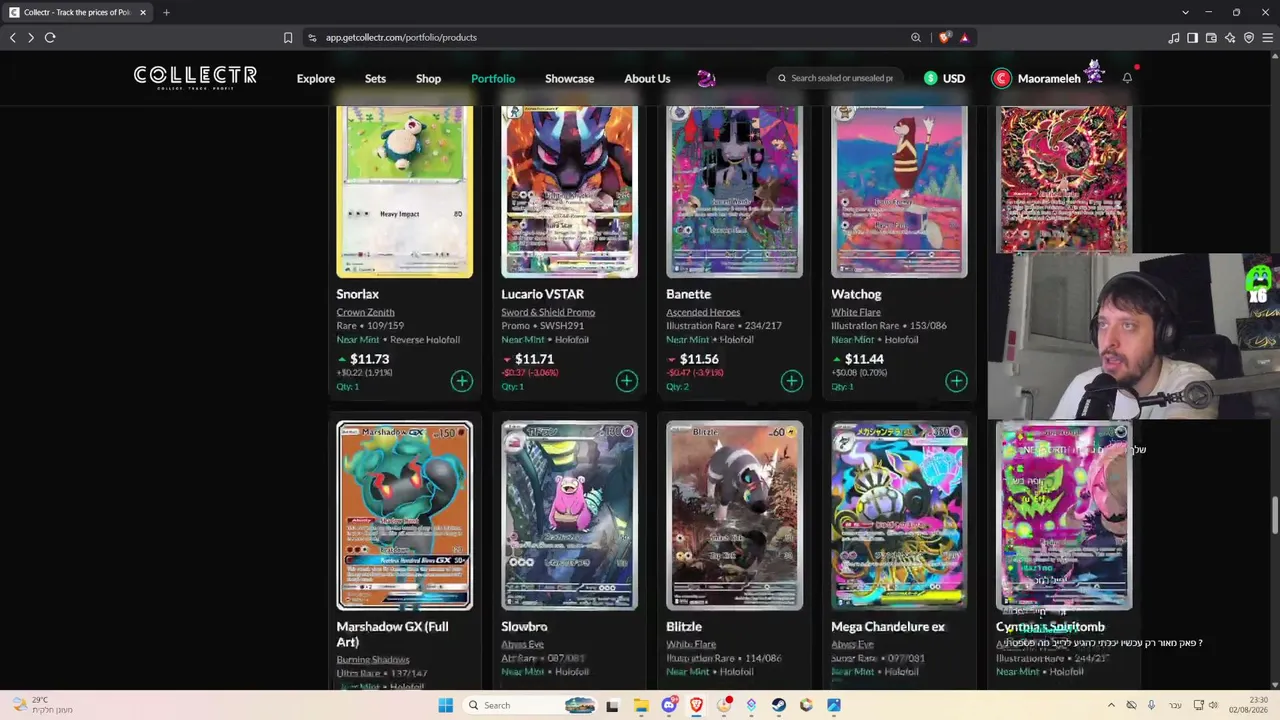
Task: Open Discord from taskbar
Action: coord(669,705)
